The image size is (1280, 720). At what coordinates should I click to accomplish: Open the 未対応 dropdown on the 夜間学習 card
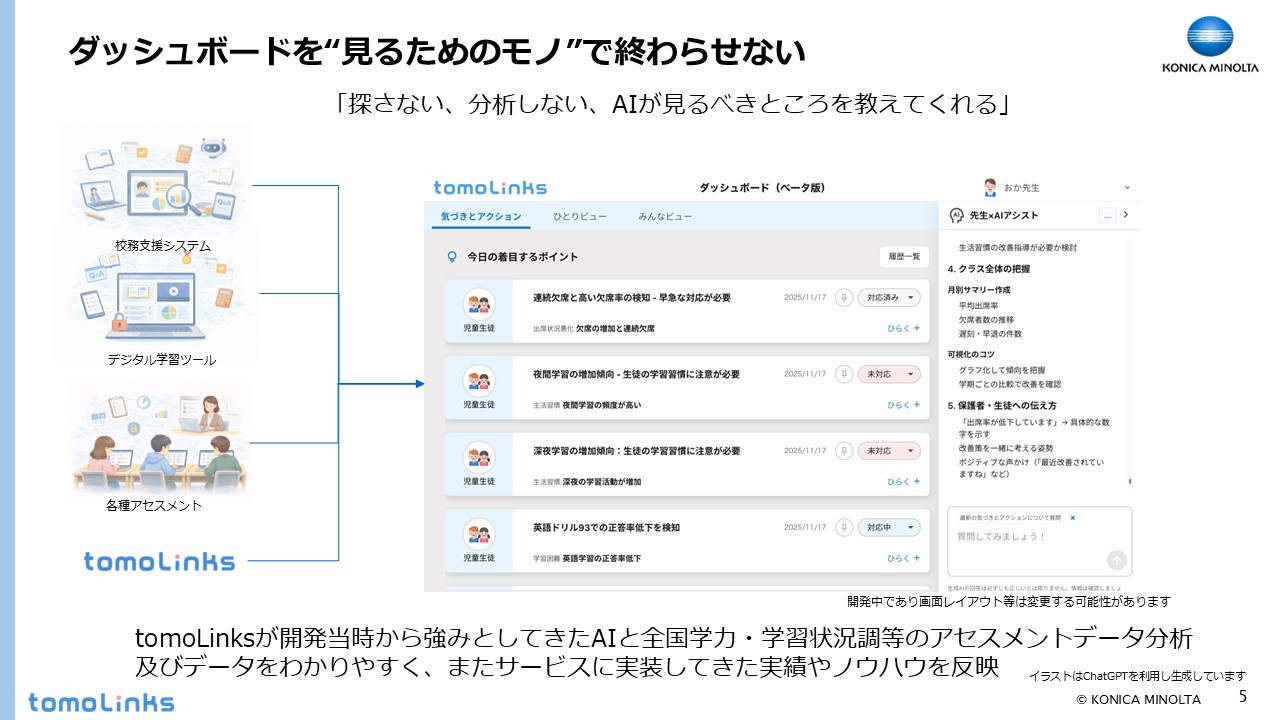pos(889,374)
